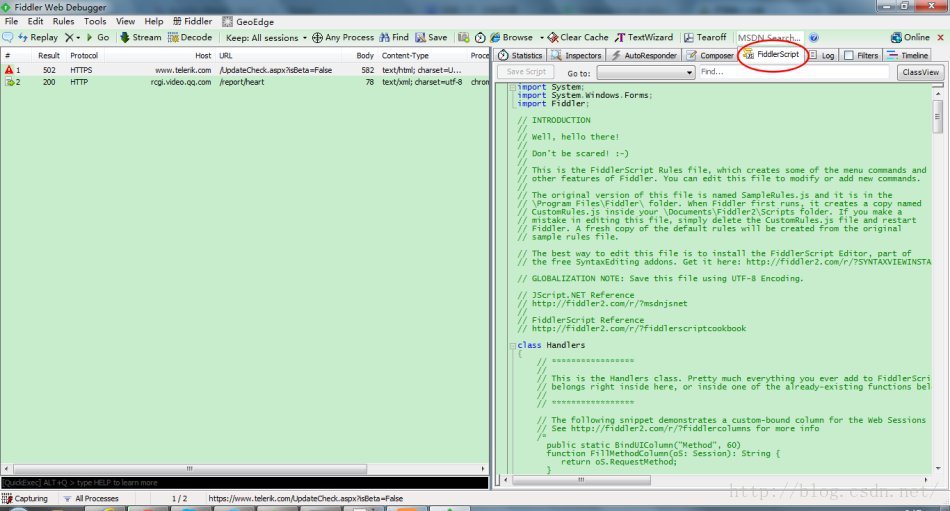Click the comment speech bubble icon
The image size is (950, 511).
point(8,38)
